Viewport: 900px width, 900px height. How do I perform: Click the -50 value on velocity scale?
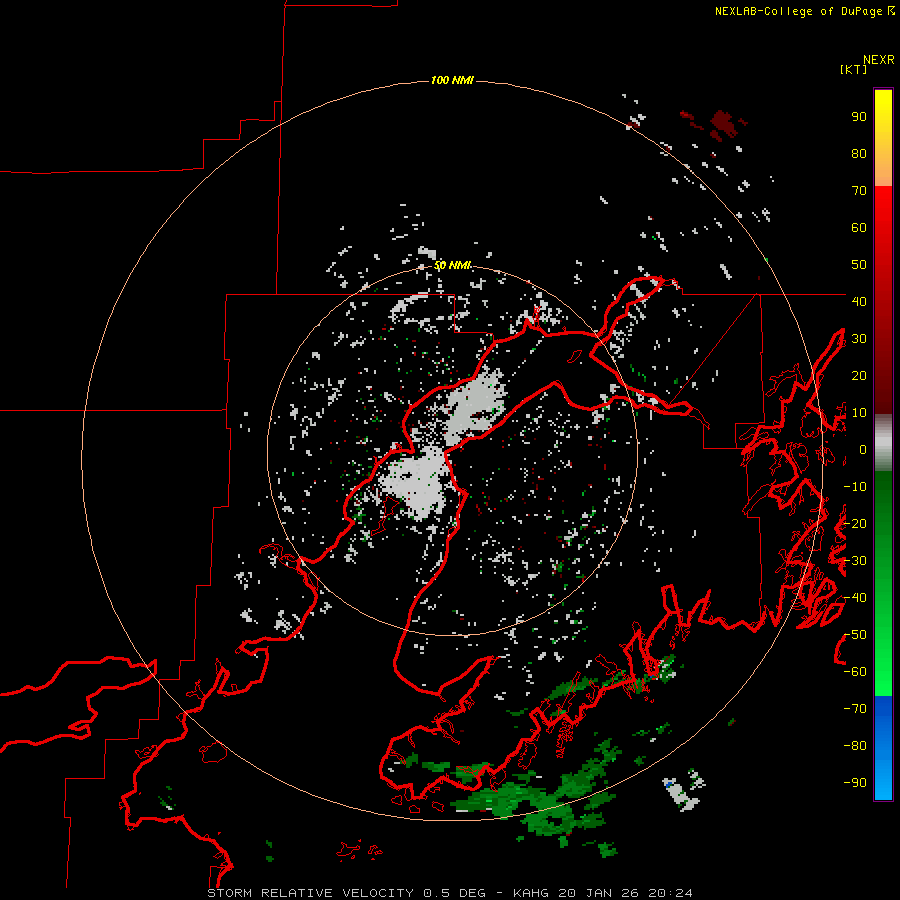pyautogui.click(x=855, y=635)
